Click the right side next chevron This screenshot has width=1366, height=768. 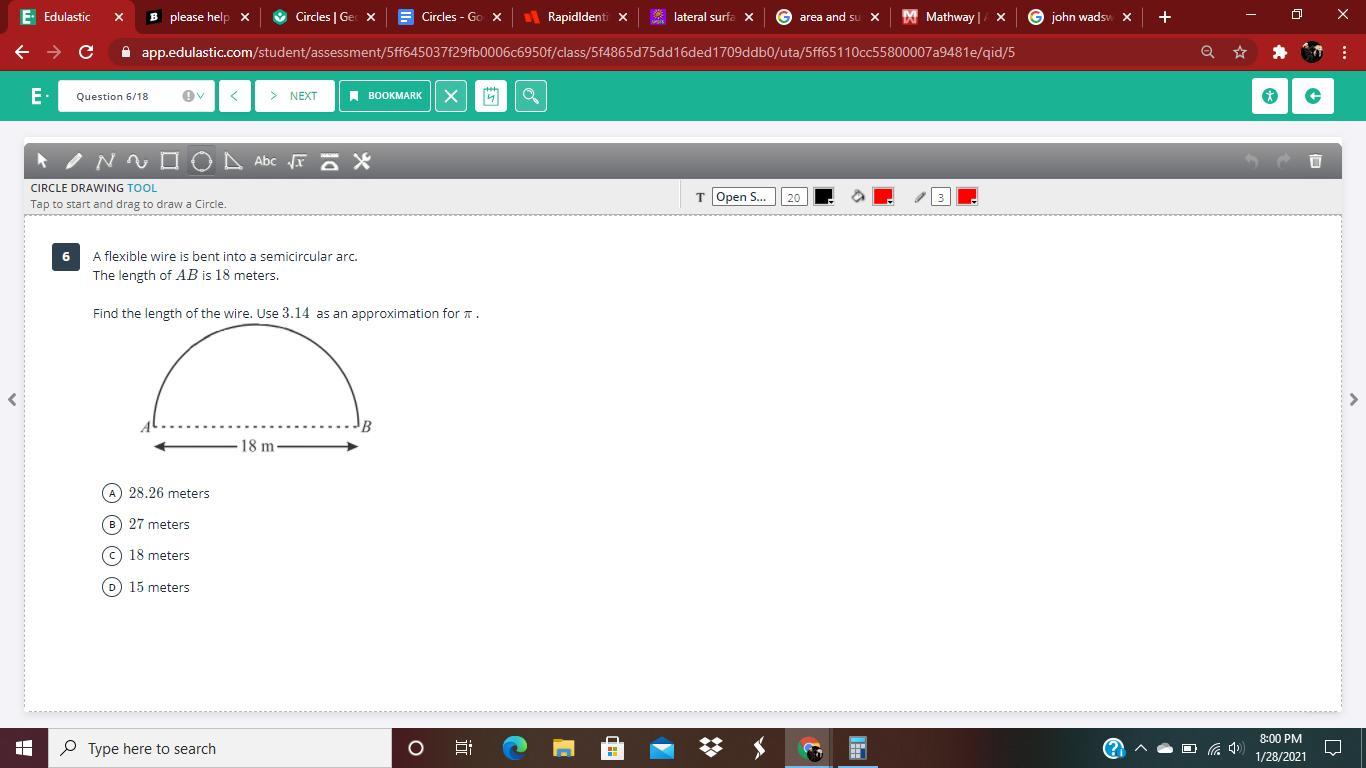pyautogui.click(x=1354, y=399)
